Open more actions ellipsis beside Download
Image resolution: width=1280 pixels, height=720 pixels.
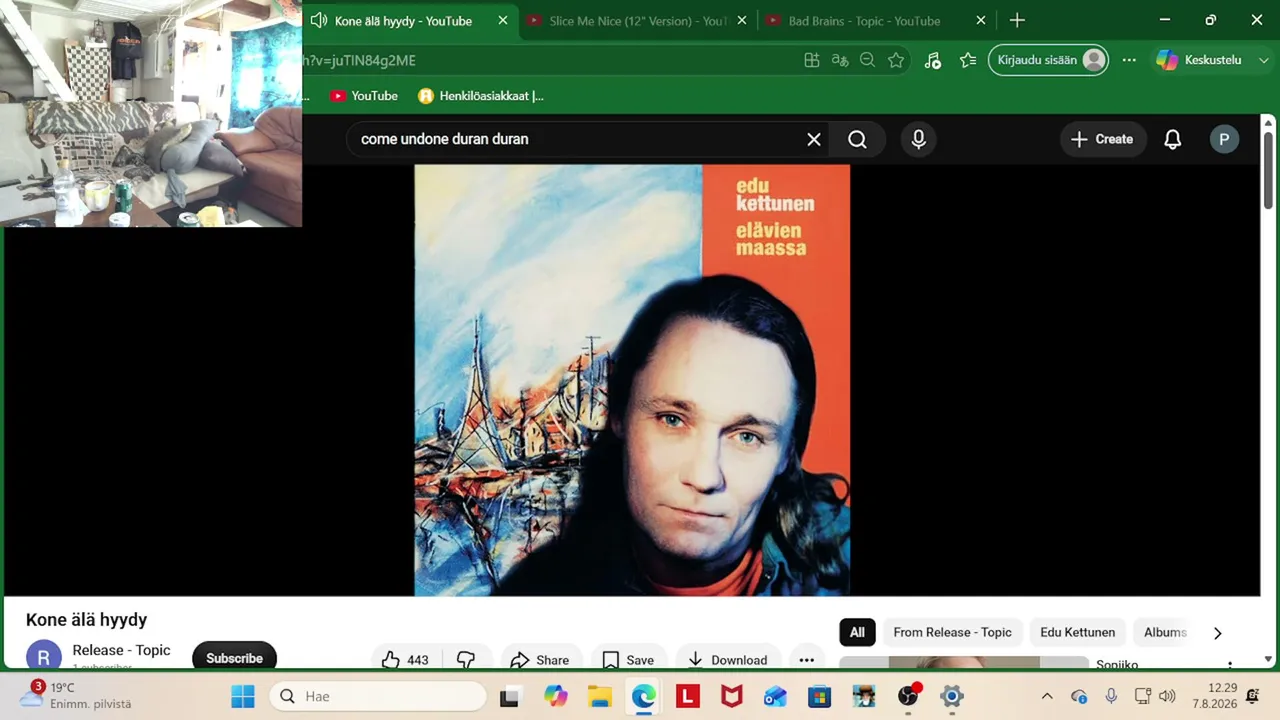(807, 659)
